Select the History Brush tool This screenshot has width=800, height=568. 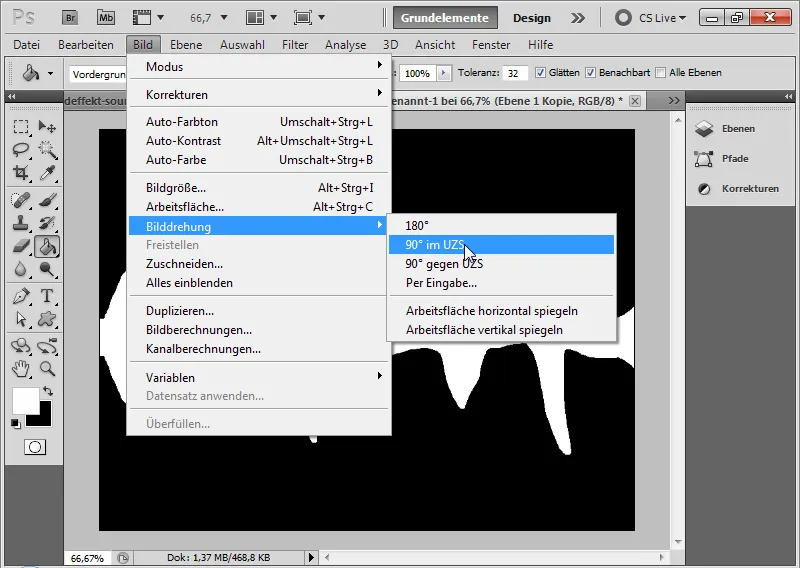tap(47, 223)
